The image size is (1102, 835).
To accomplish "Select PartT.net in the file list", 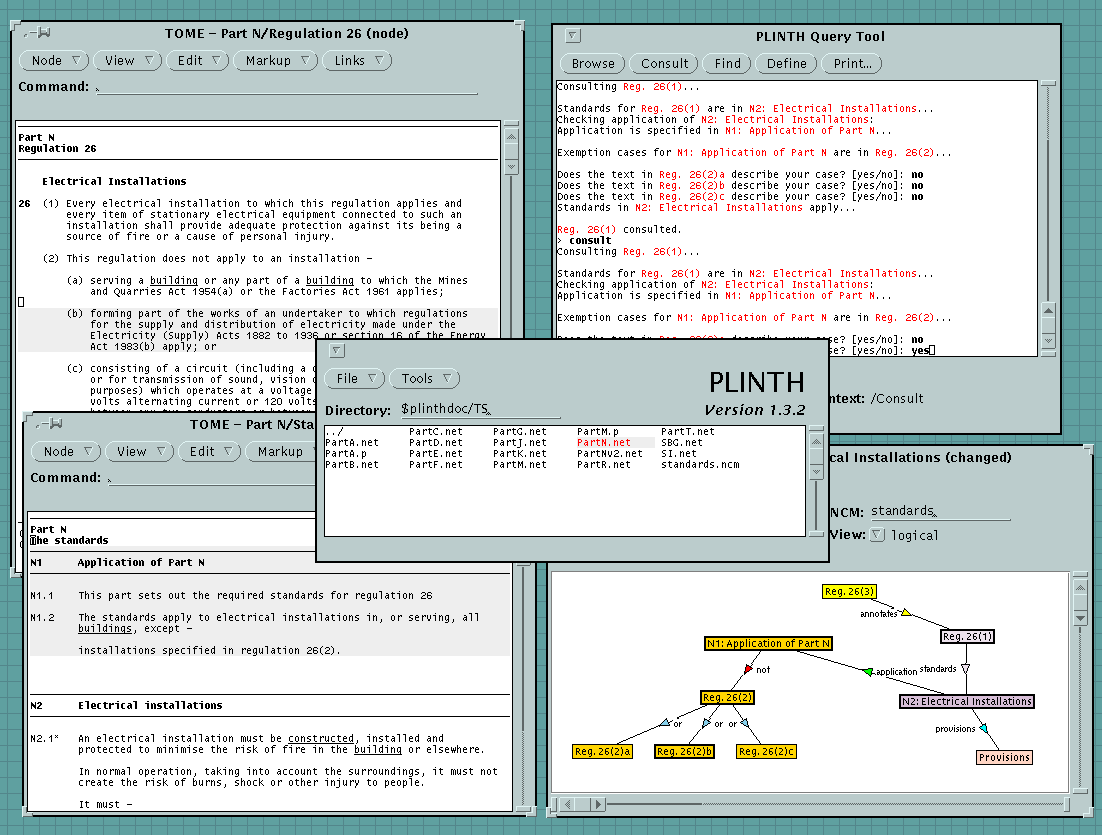I will point(687,432).
